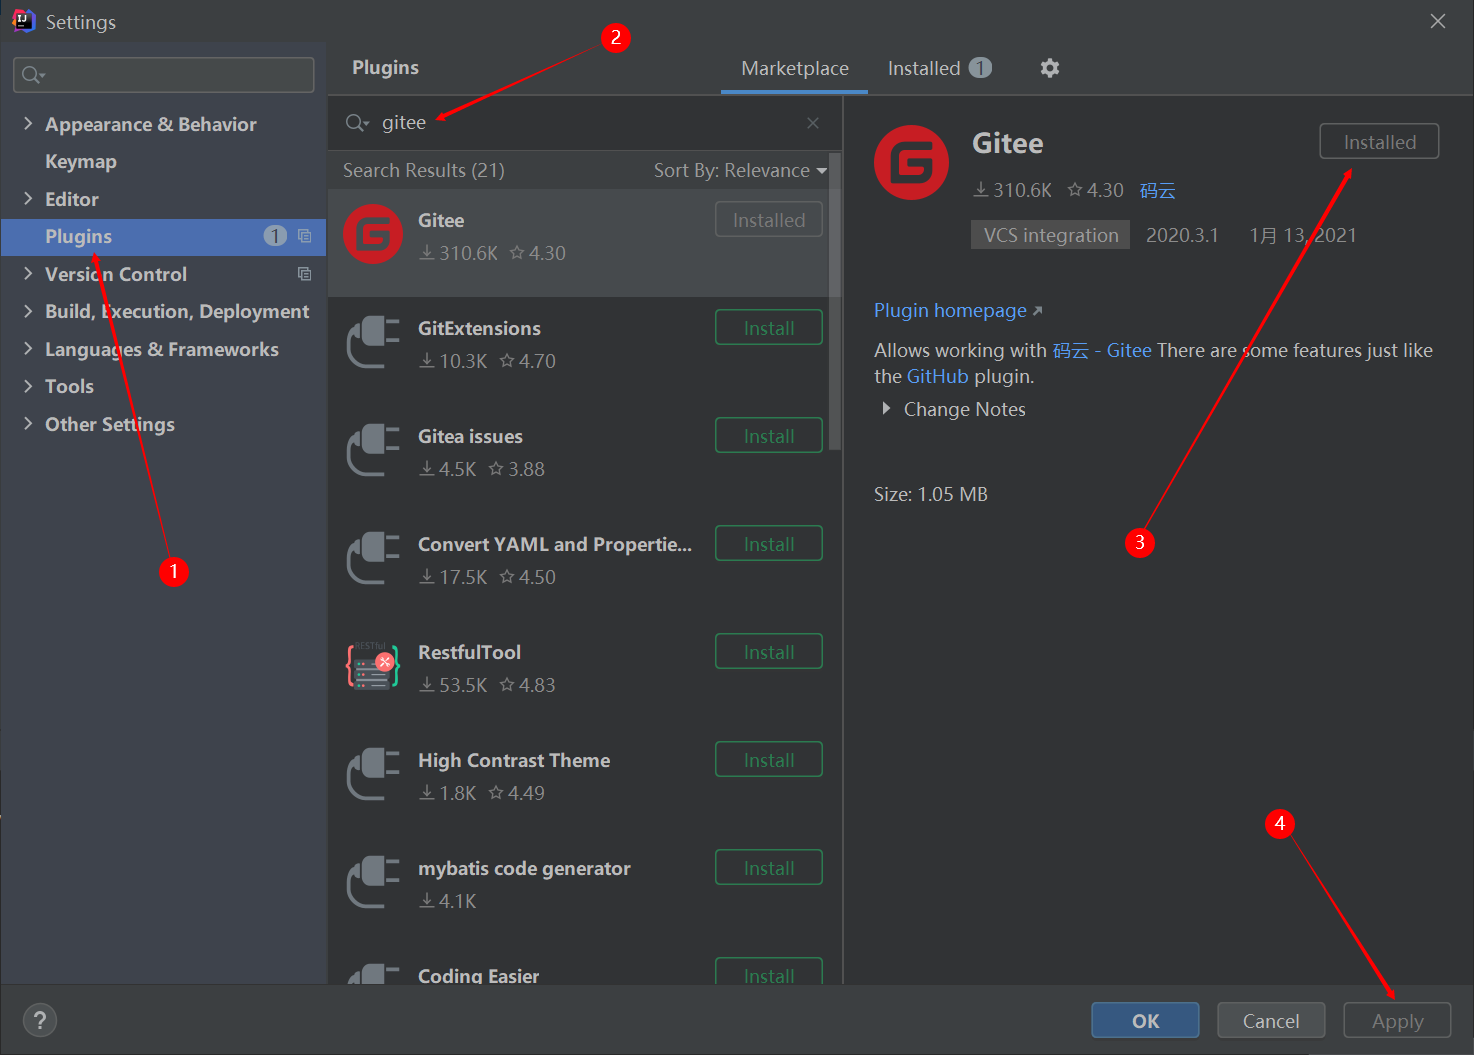Select the High Contrast Theme plugin name

[514, 760]
